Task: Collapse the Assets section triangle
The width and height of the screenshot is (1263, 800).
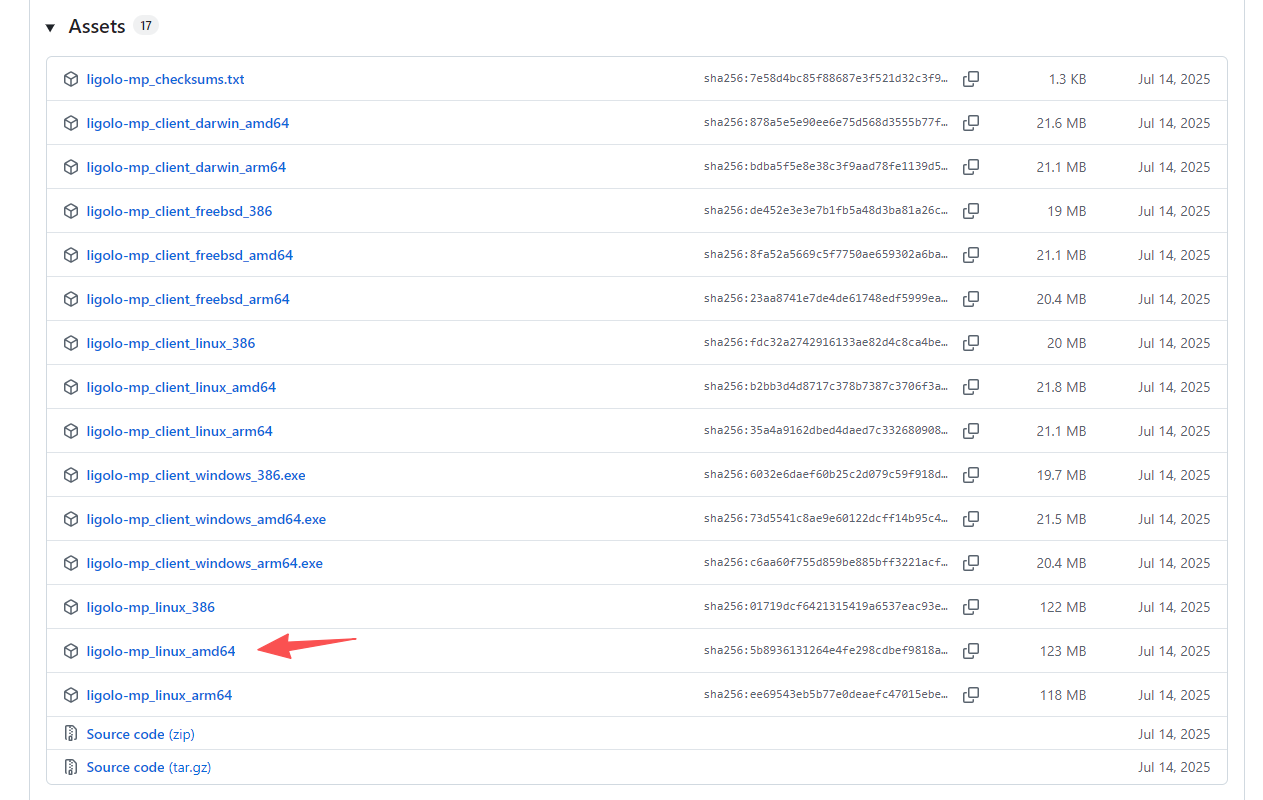Action: (50, 27)
